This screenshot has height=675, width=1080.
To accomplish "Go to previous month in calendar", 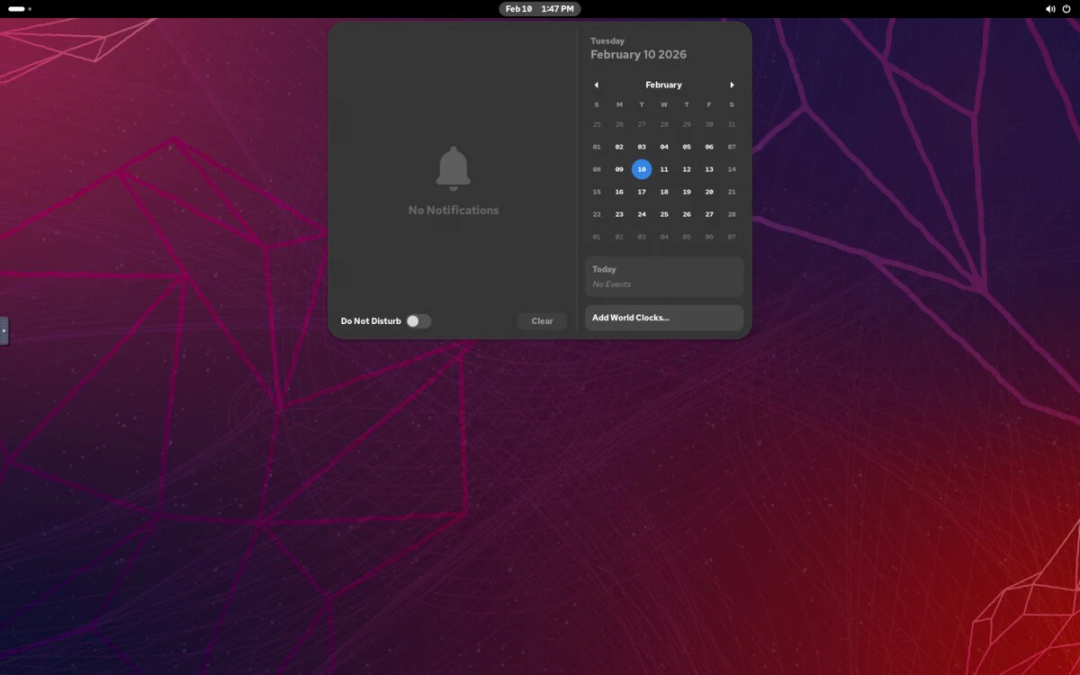I will [x=596, y=85].
